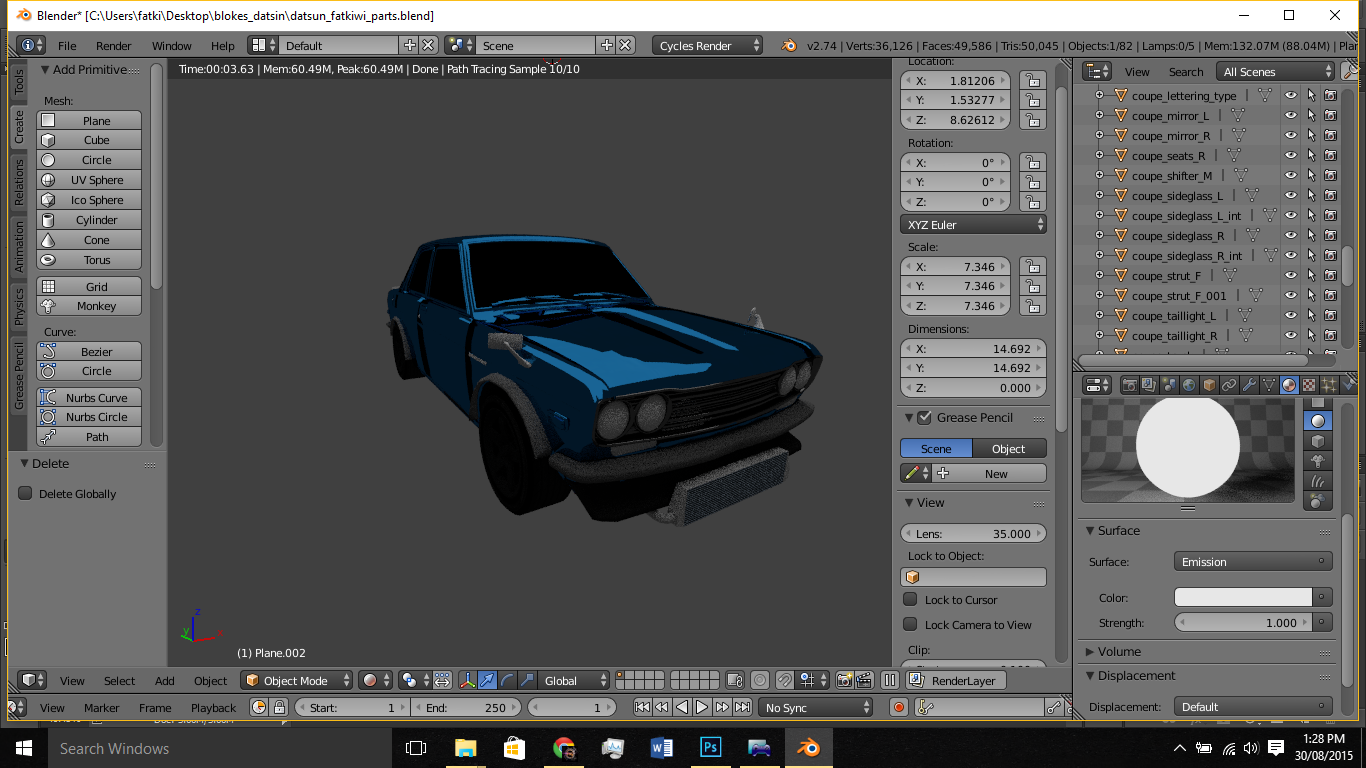Viewport: 1366px width, 768px height.
Task: Open the Texture properties checker tab
Action: 1308,385
